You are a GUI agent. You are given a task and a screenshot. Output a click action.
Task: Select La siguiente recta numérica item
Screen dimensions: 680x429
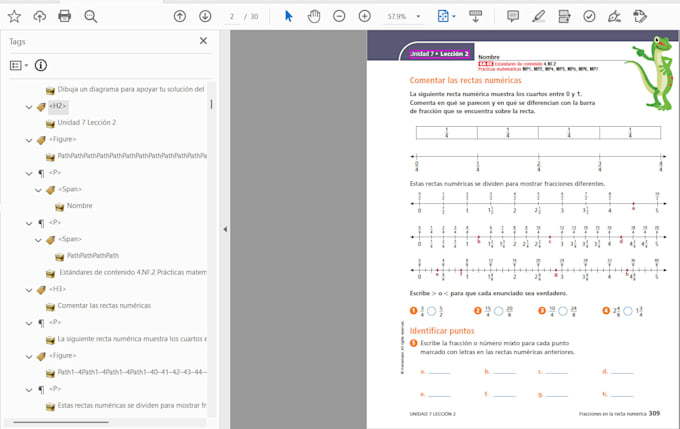click(x=132, y=339)
